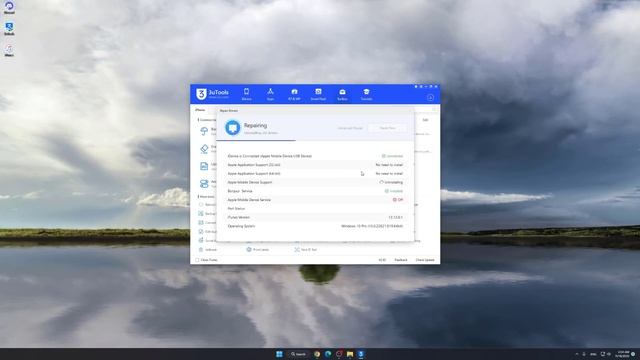Click the Apple Application Support (64-bit) row
The image size is (640, 360).
pyautogui.click(x=315, y=173)
